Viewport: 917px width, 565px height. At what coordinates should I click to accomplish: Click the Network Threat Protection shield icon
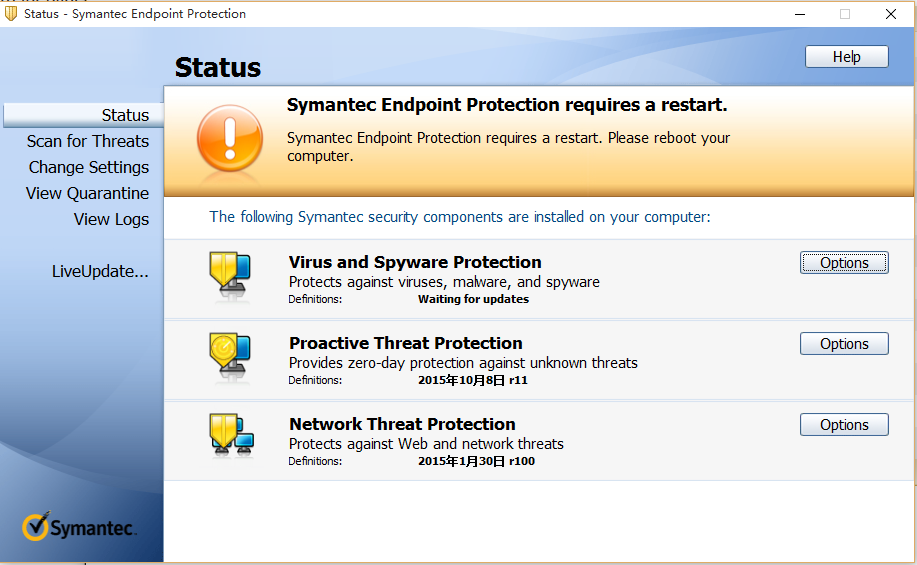point(230,438)
